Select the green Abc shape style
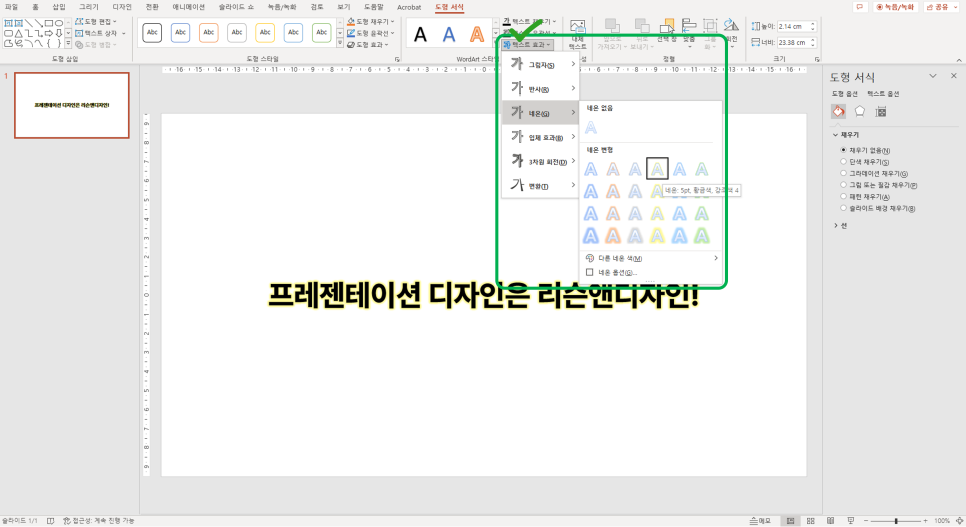The image size is (966, 527). tap(322, 32)
